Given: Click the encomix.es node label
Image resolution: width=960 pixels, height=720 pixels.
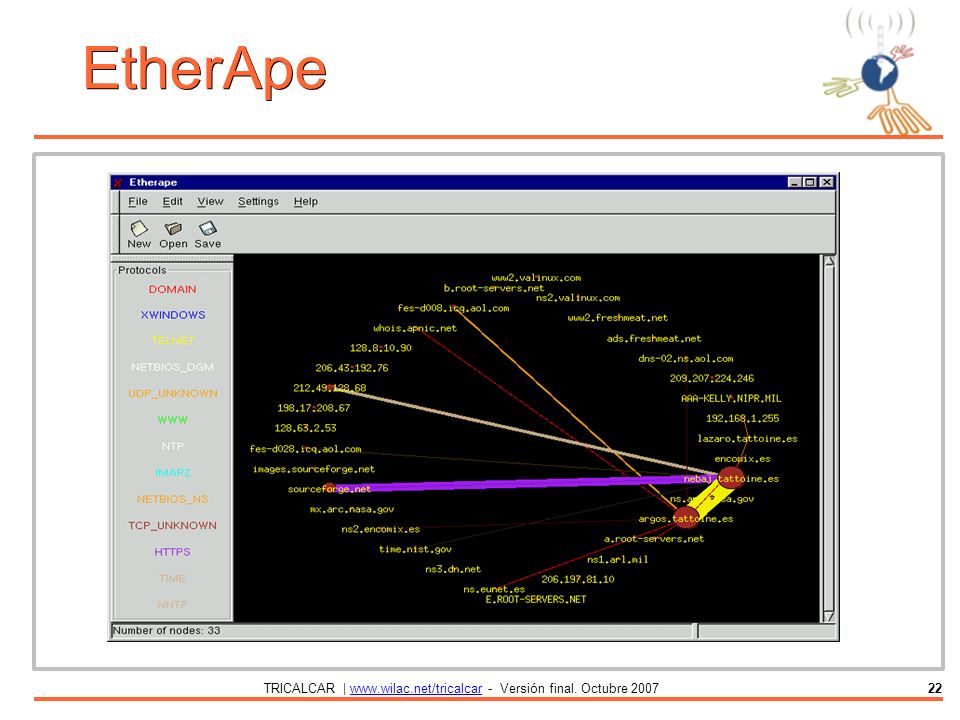Looking at the screenshot, I should point(743,459).
